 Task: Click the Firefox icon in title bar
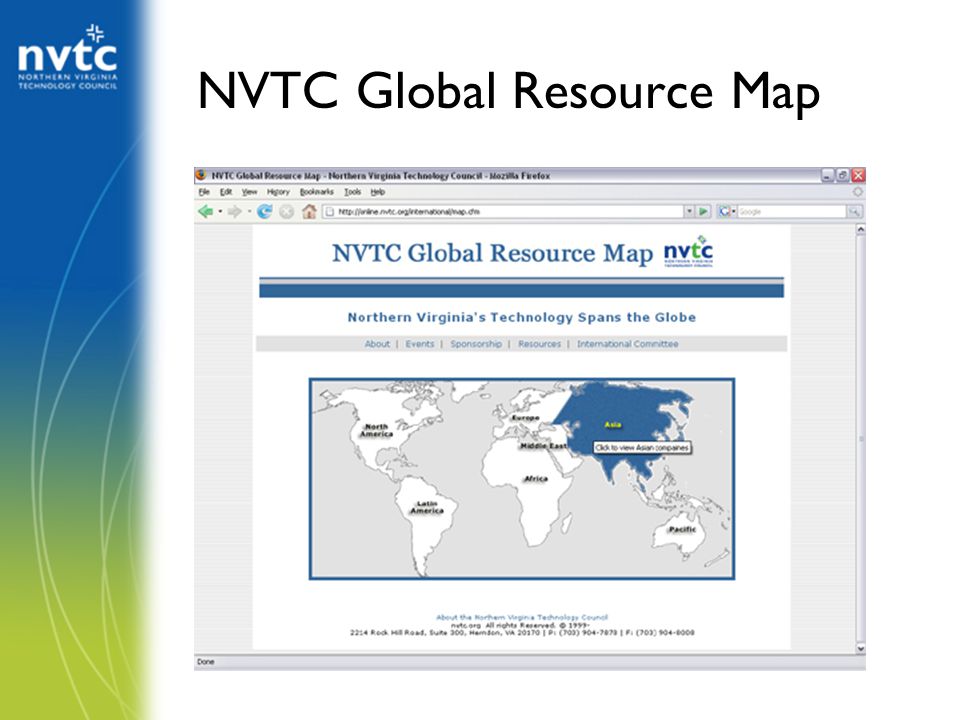(x=201, y=175)
